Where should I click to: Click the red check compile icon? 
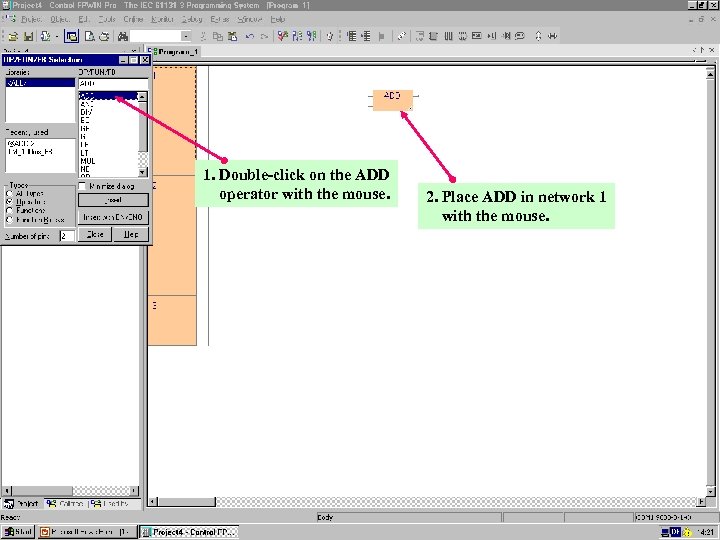283,36
